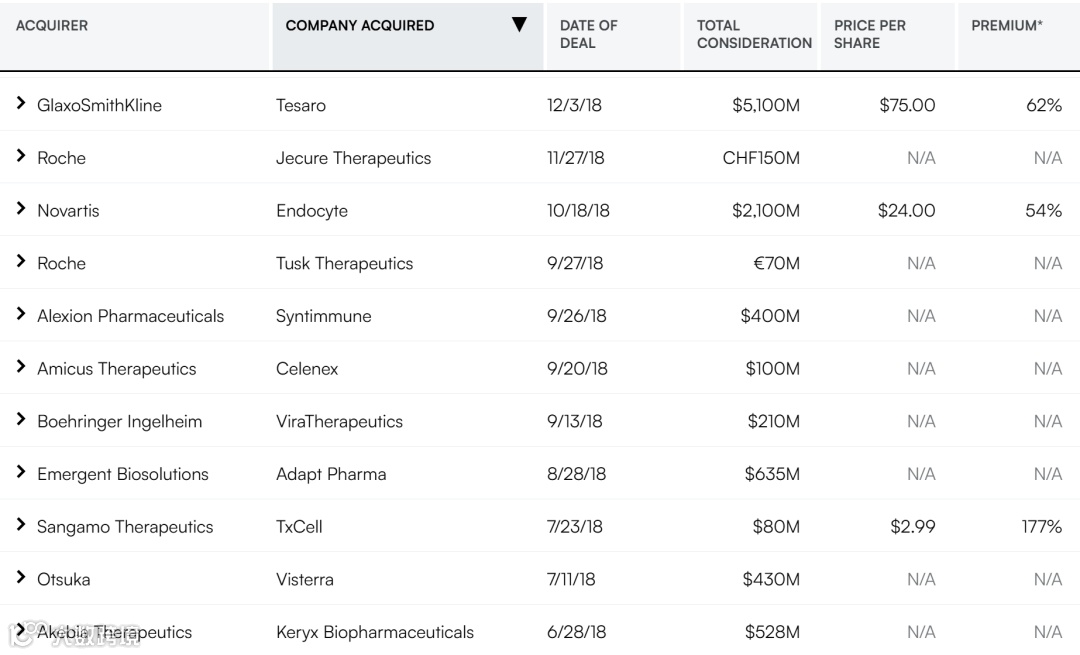The height and width of the screenshot is (655, 1080).
Task: Expand the Emergent Biosolutions row chevron
Action: coord(20,473)
